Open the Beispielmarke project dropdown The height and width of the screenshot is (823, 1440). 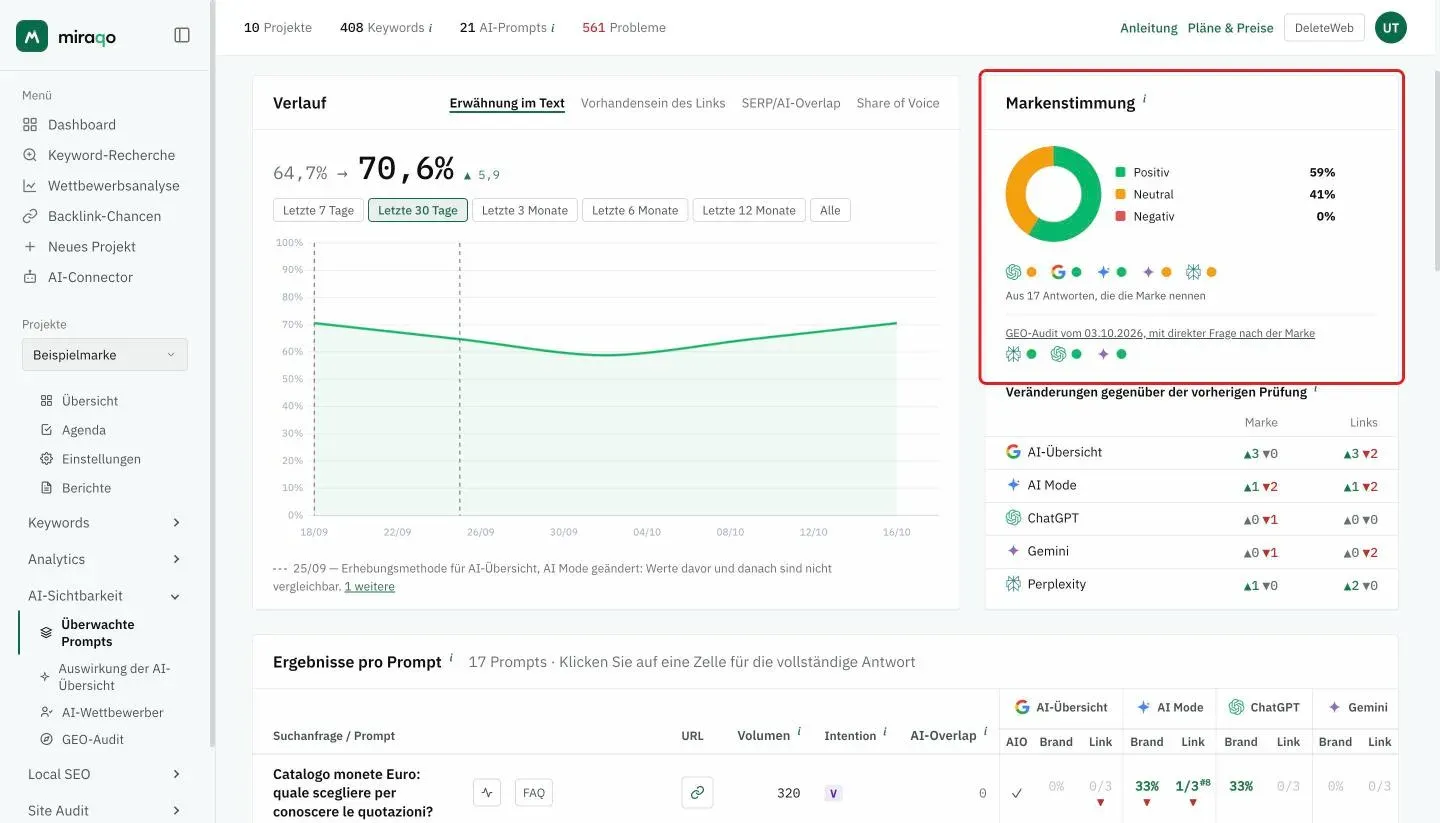[105, 355]
